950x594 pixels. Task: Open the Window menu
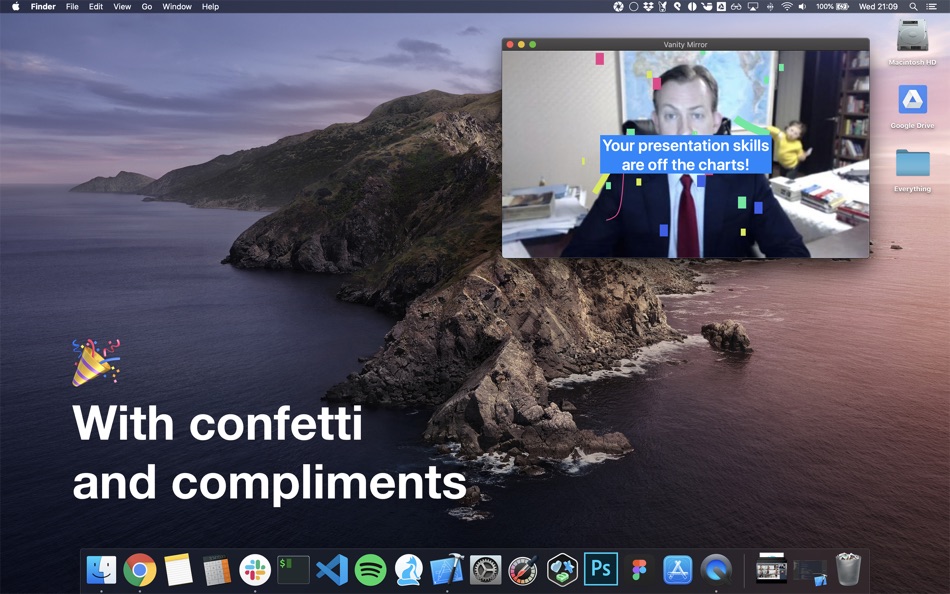177,7
